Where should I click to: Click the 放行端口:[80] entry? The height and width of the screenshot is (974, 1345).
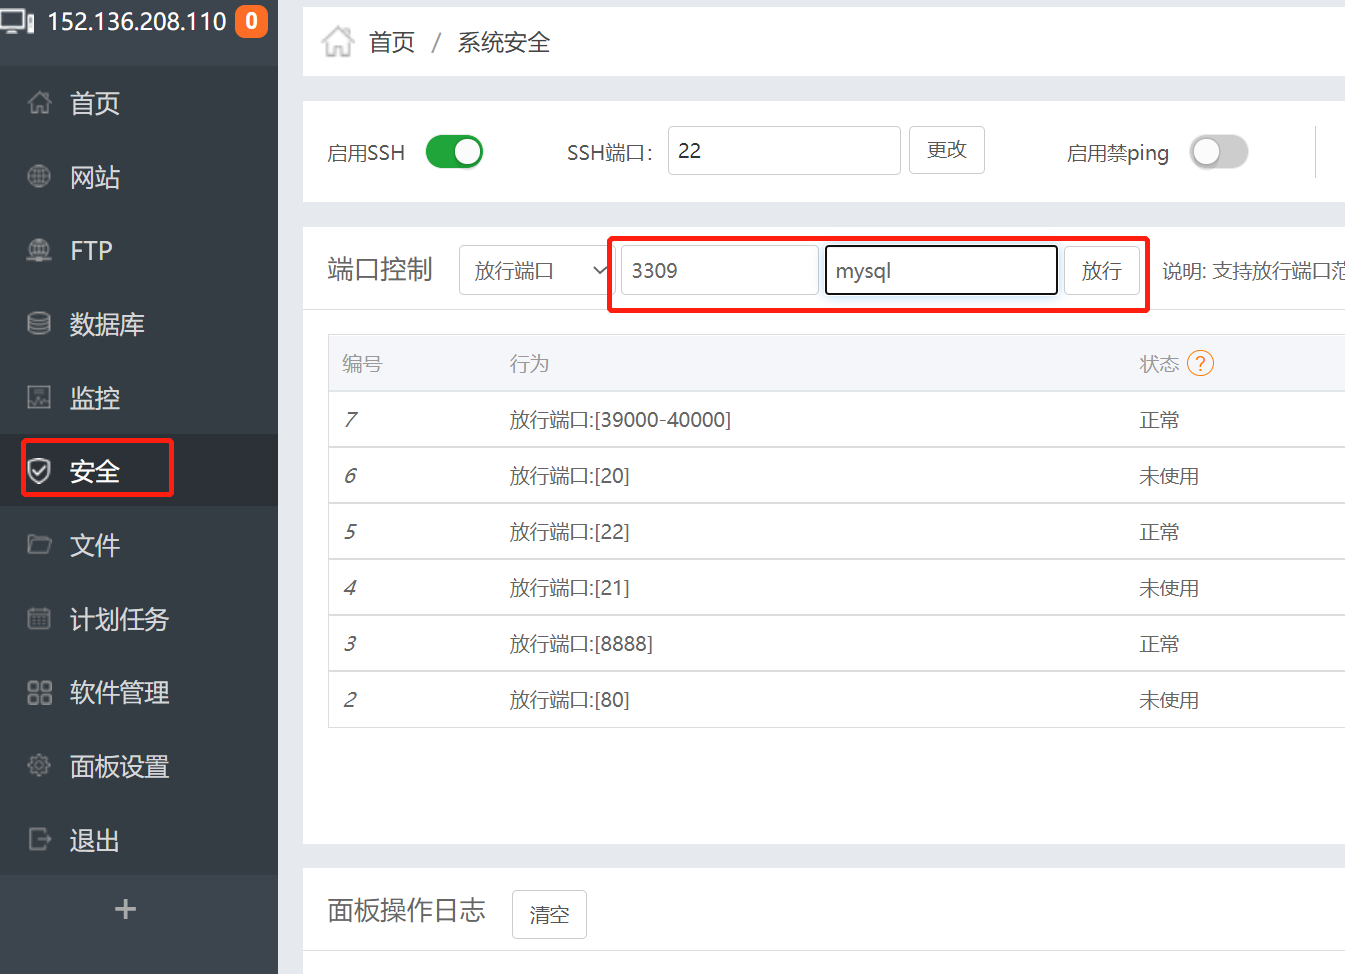pos(569,700)
